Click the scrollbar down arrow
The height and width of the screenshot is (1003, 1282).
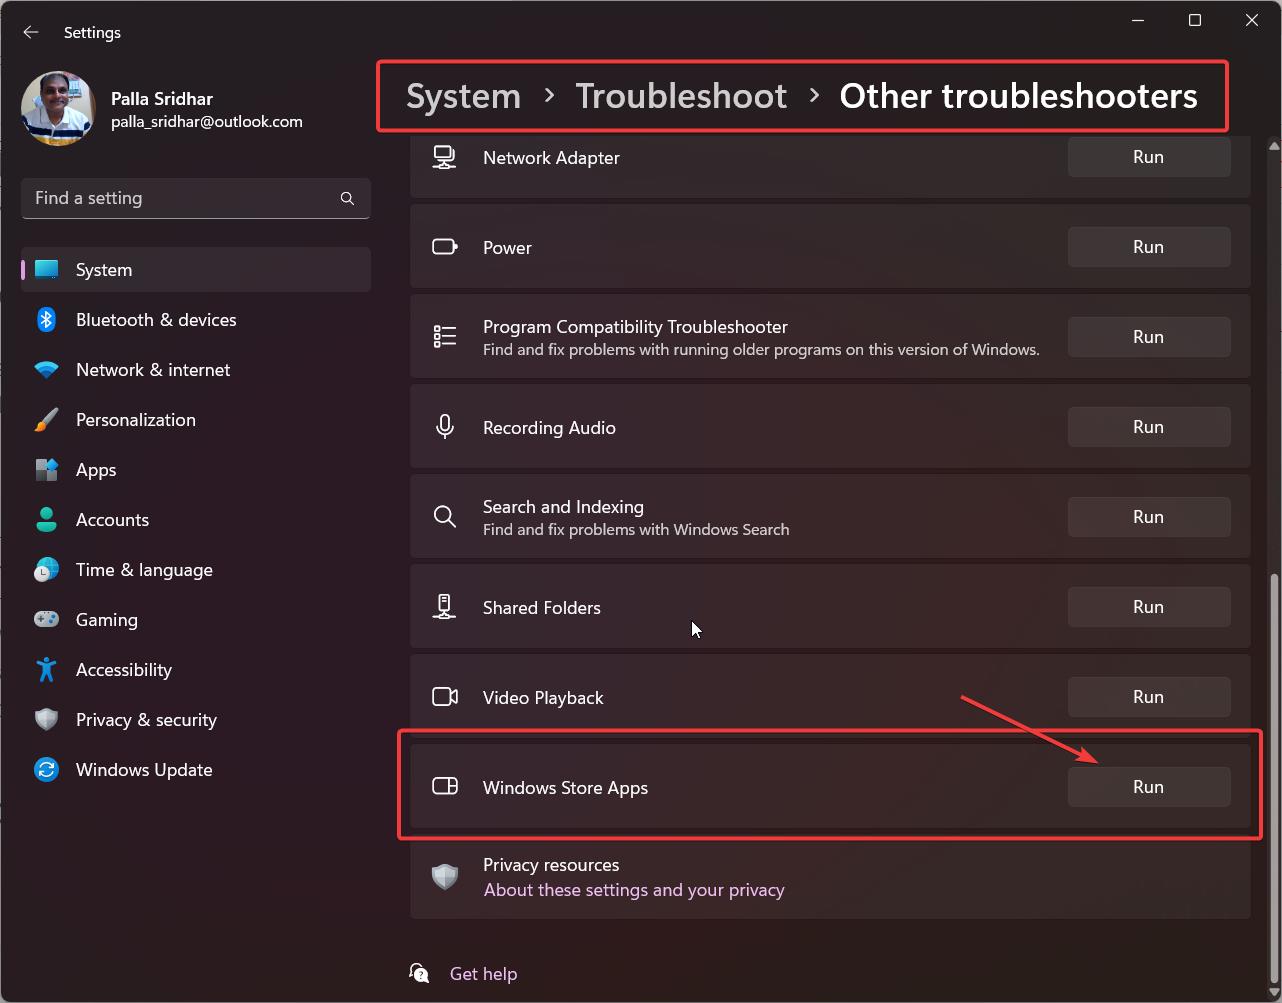[1274, 991]
